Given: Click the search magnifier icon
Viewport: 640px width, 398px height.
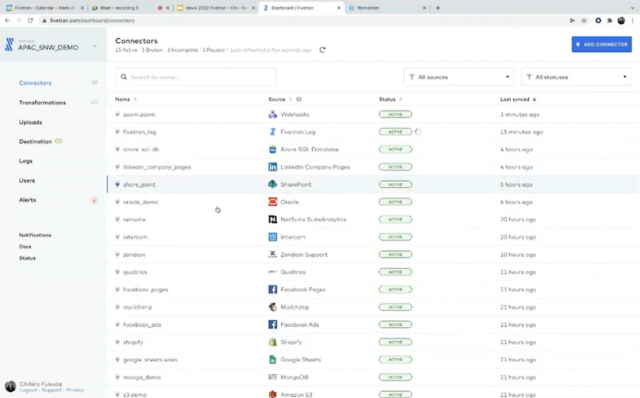Looking at the screenshot, I should pos(124,77).
